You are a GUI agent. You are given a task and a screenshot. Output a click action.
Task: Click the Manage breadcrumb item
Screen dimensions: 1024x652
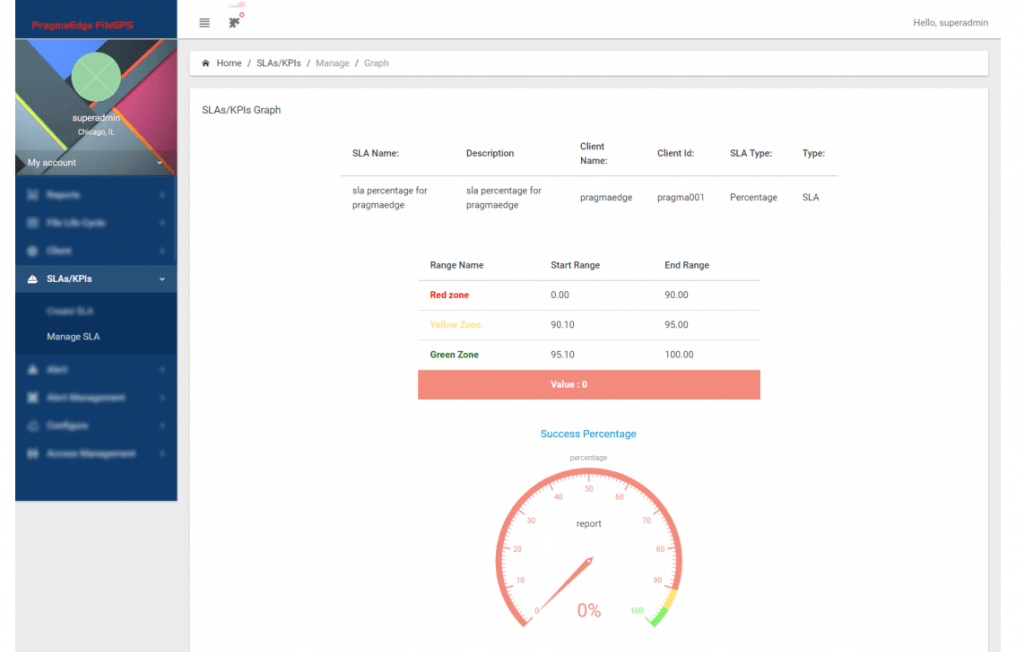pos(332,63)
